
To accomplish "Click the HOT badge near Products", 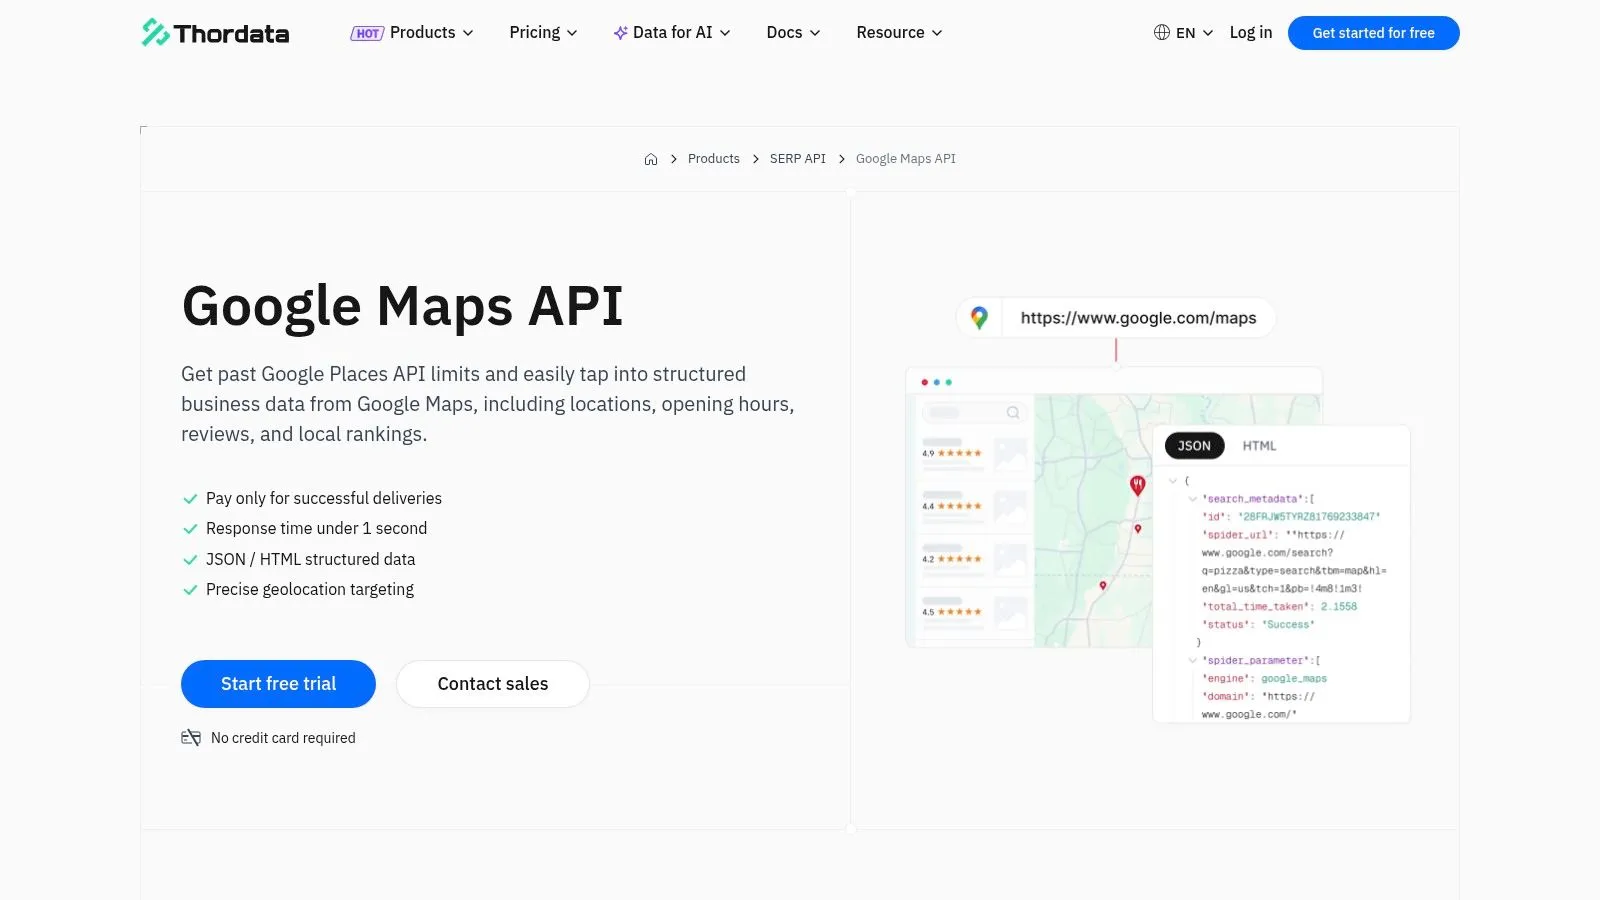I will tap(367, 33).
